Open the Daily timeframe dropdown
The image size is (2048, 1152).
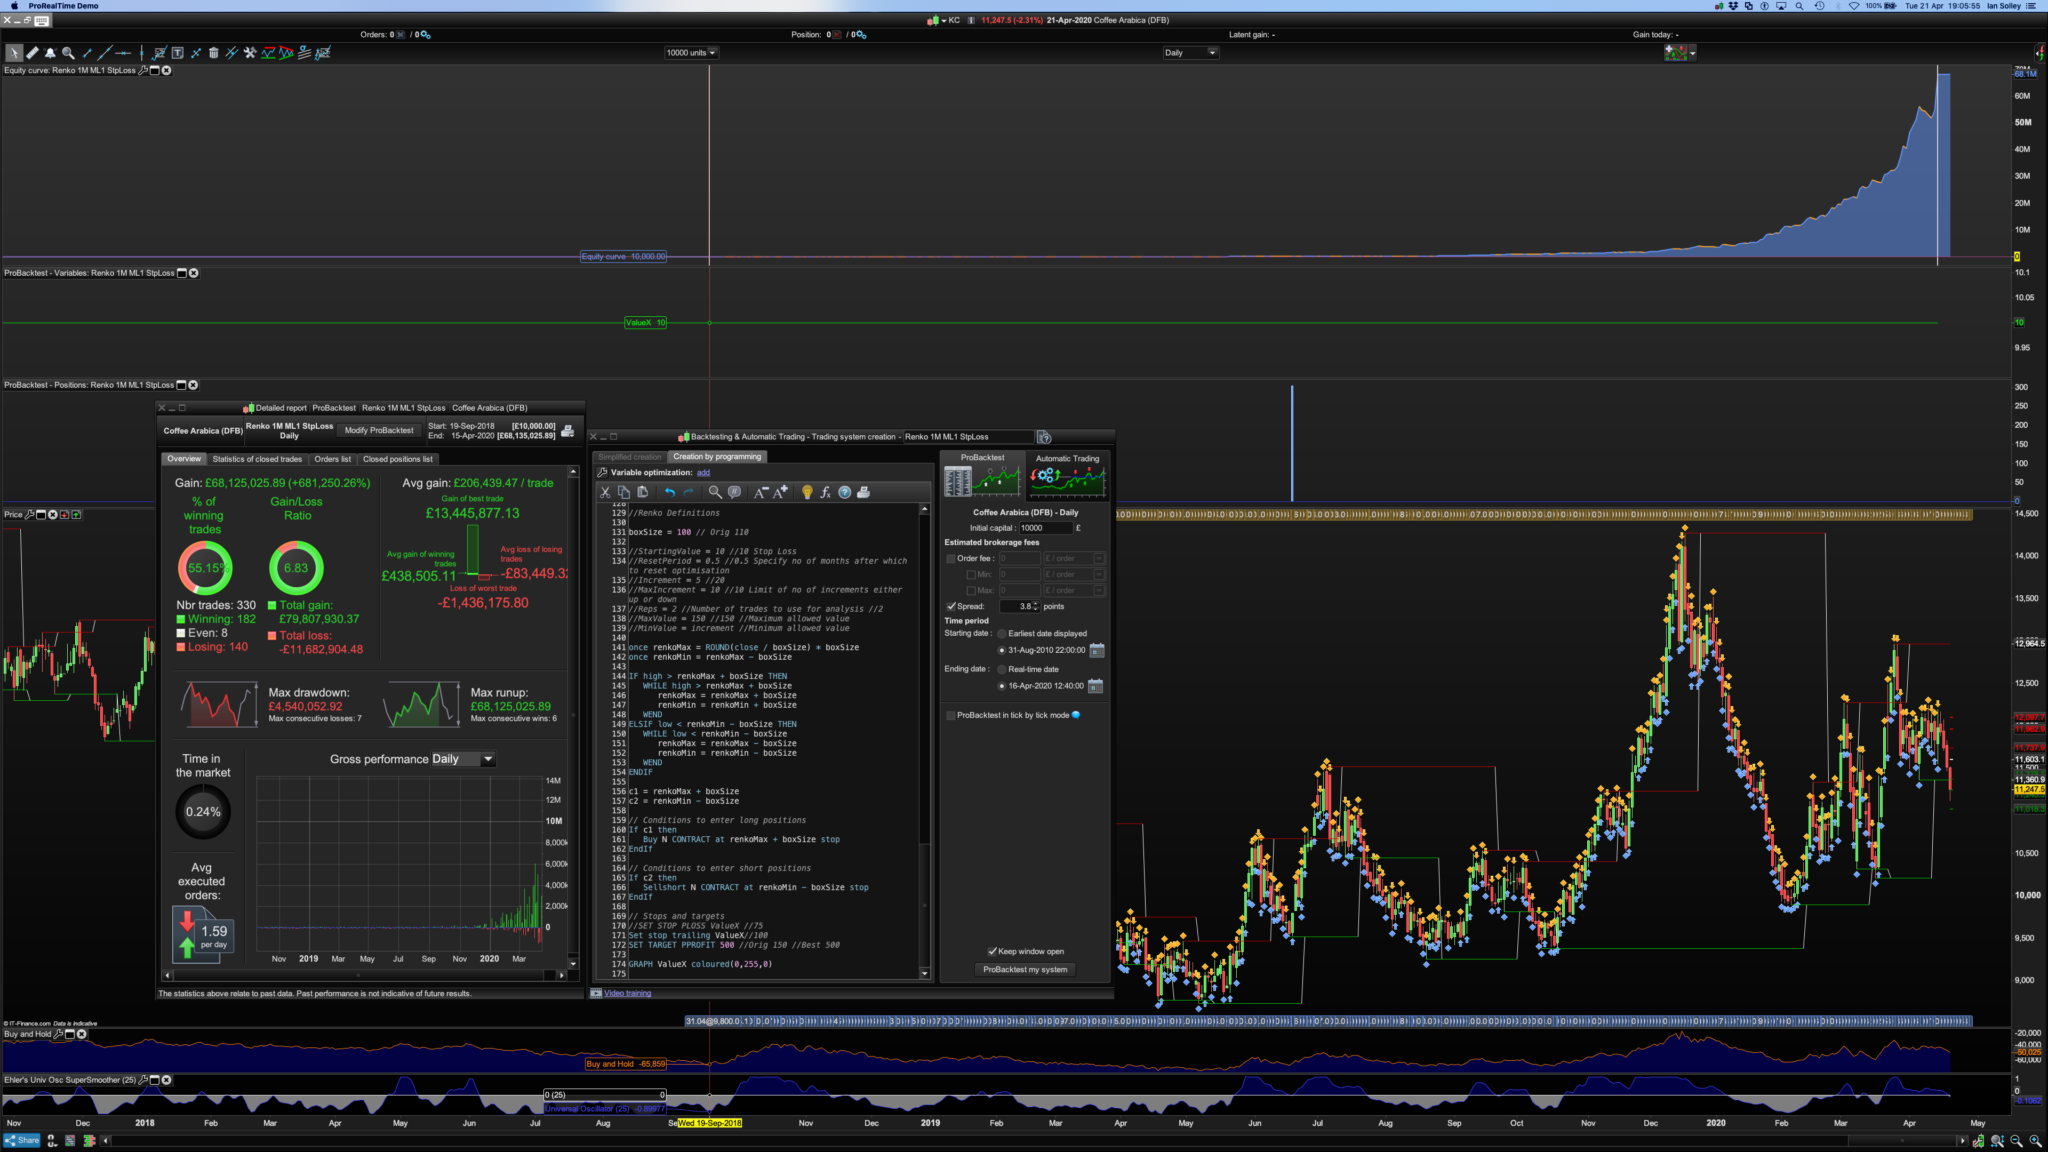tap(1190, 53)
